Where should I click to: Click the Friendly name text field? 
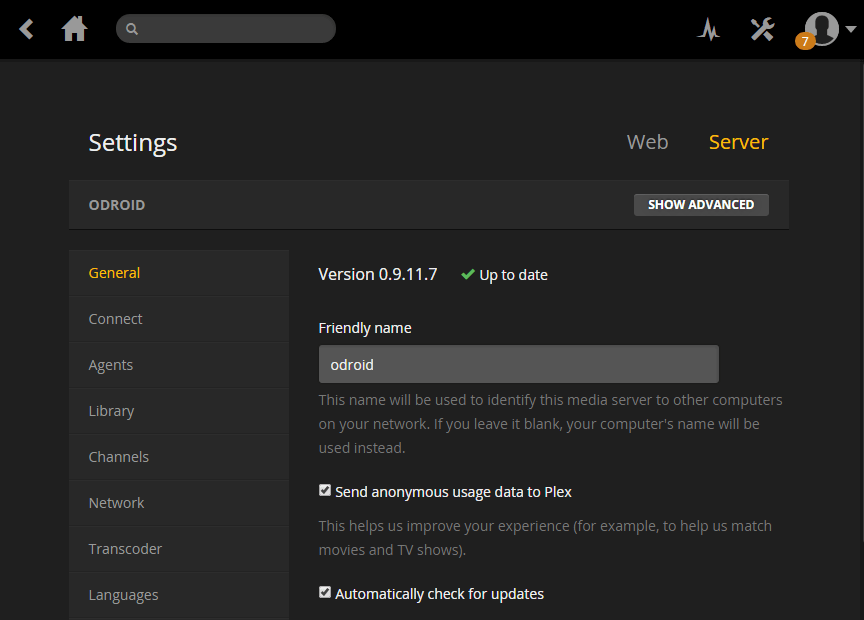(518, 364)
